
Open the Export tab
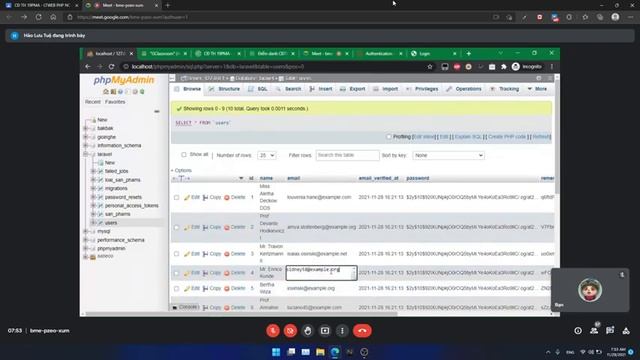(x=353, y=89)
